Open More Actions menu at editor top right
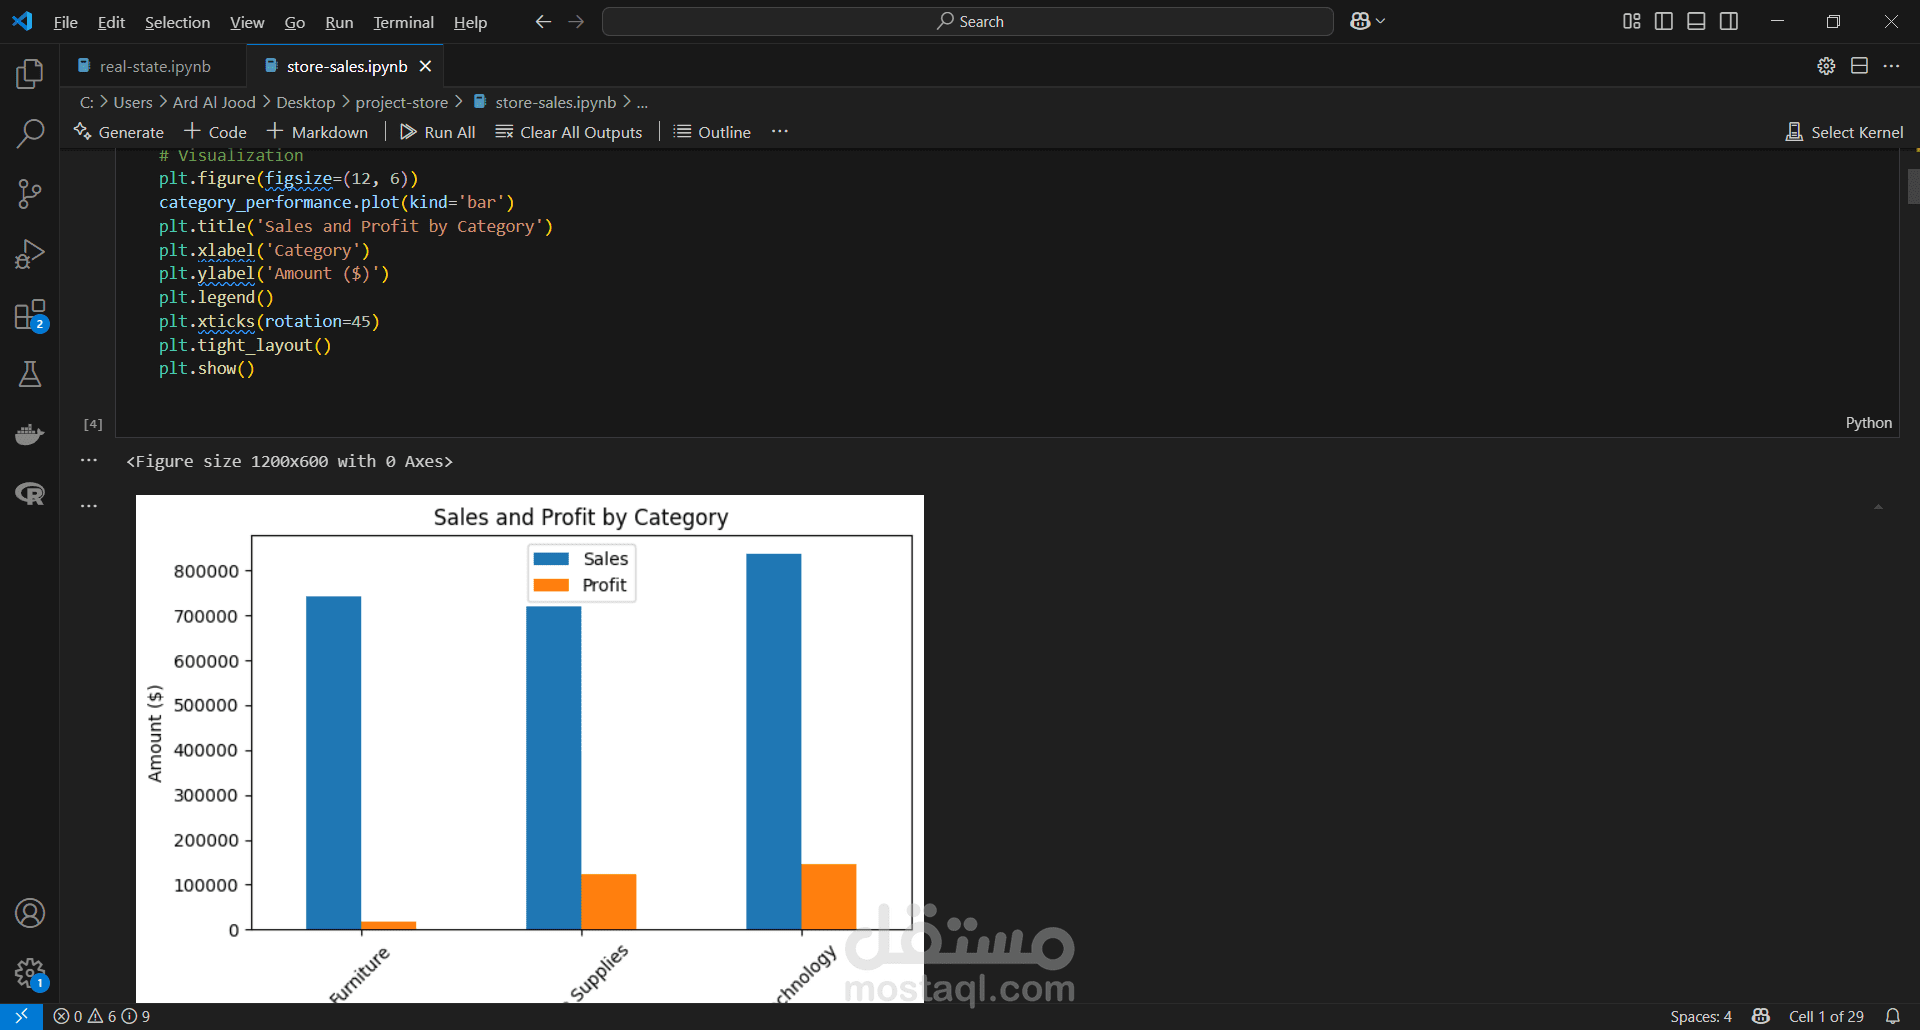The height and width of the screenshot is (1030, 1920). 1891,66
